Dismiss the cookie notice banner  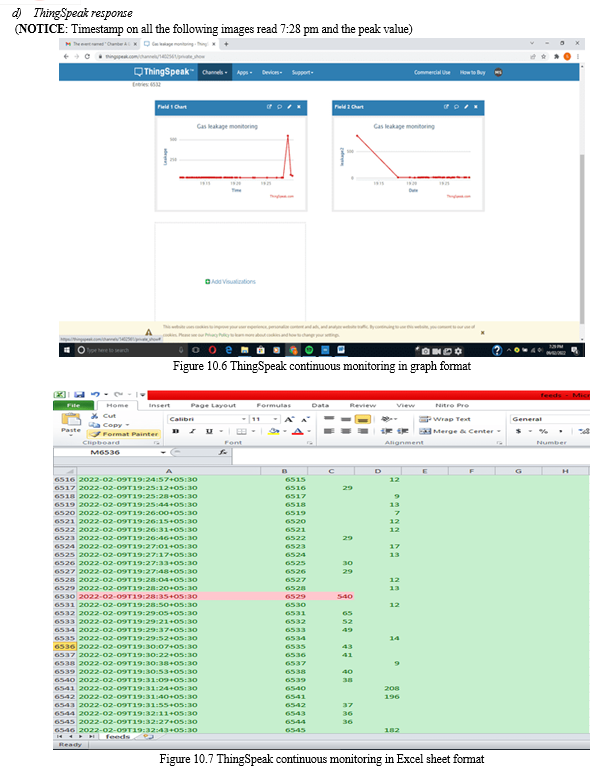pyautogui.click(x=483, y=333)
